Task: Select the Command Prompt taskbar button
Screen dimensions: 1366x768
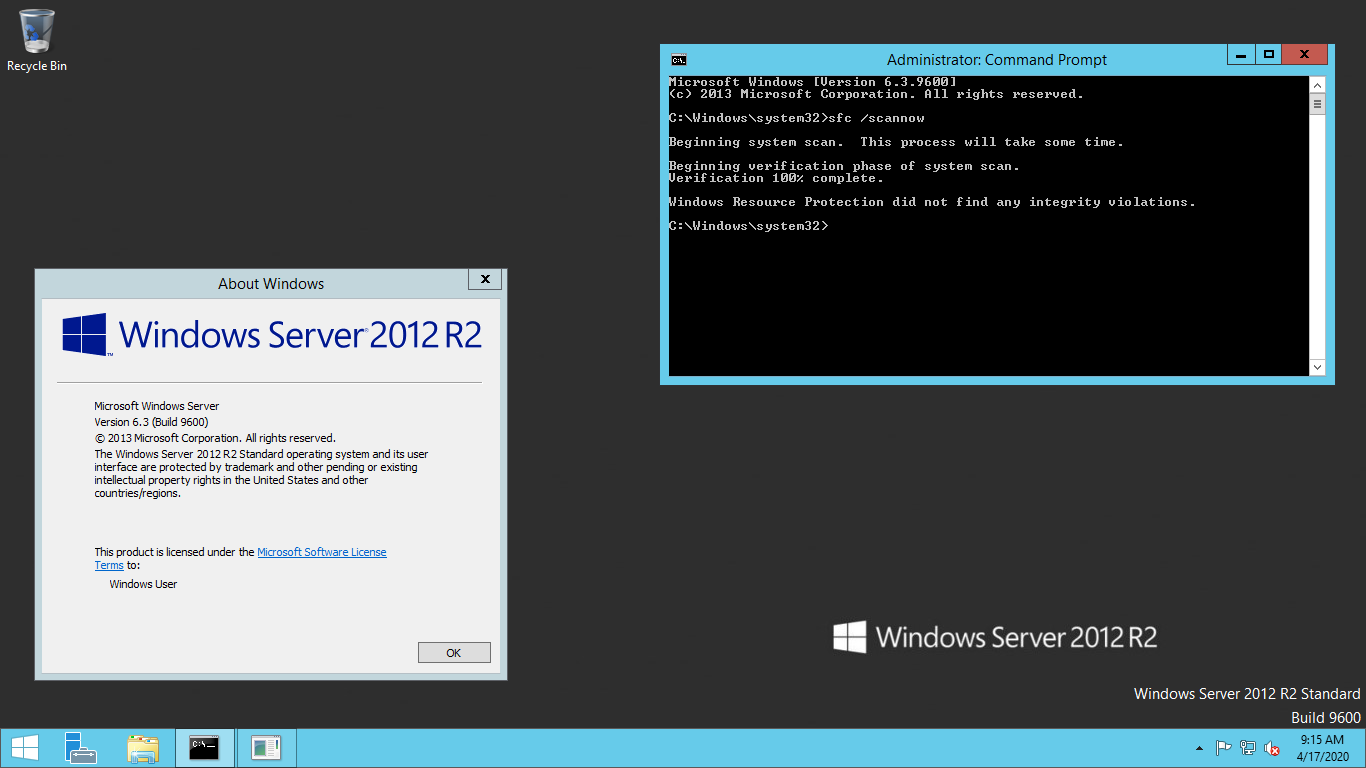Action: (x=205, y=748)
